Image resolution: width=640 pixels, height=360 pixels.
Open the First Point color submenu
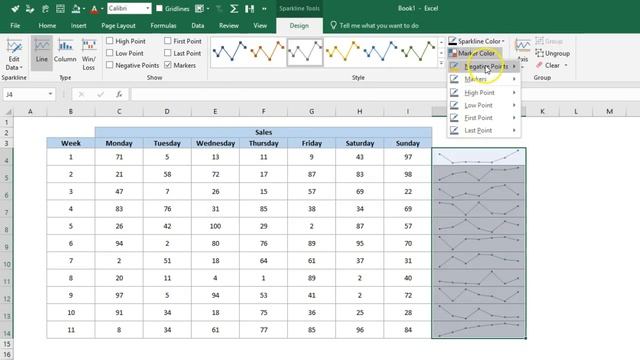484,118
